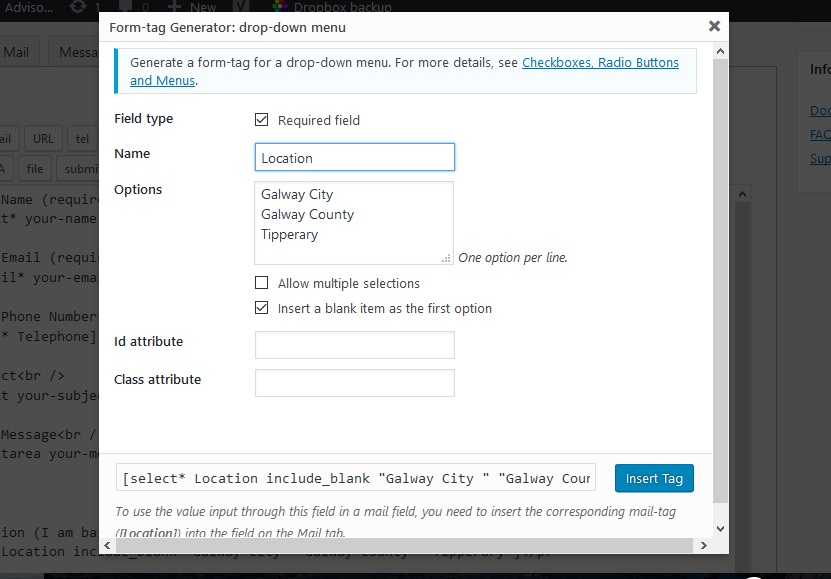Viewport: 831px width, 579px height.
Task: Click the generated select tag code field
Action: [x=356, y=478]
